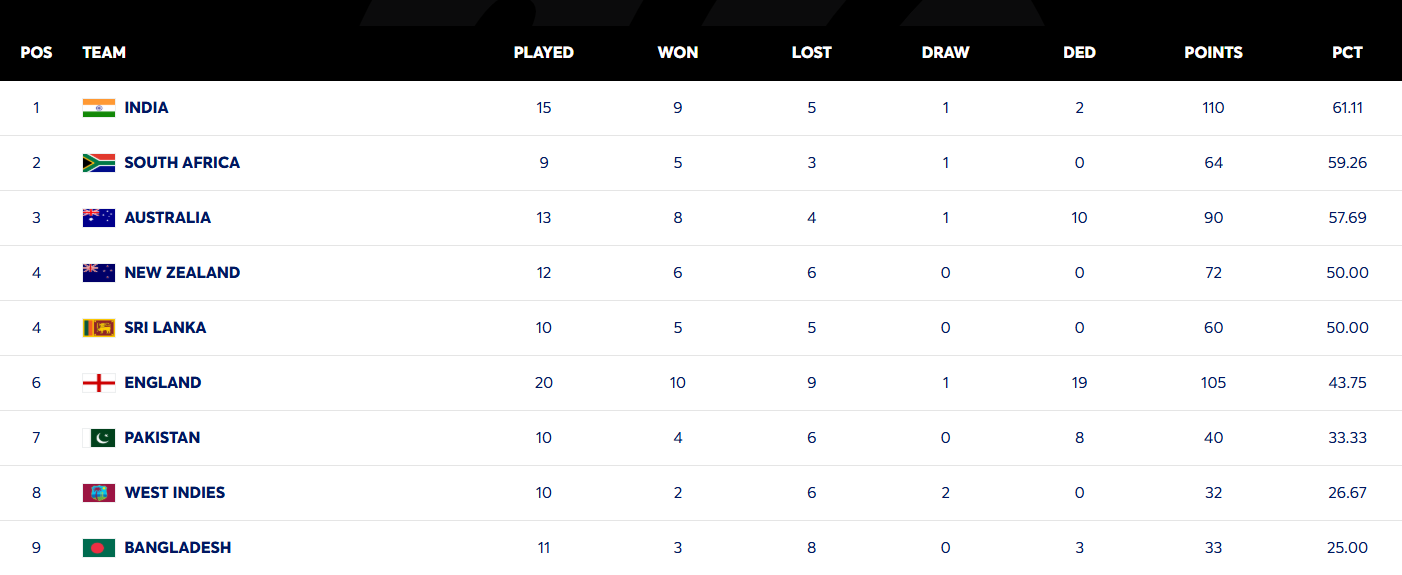Image resolution: width=1402 pixels, height=575 pixels.
Task: Click the India flag icon
Action: coord(99,108)
